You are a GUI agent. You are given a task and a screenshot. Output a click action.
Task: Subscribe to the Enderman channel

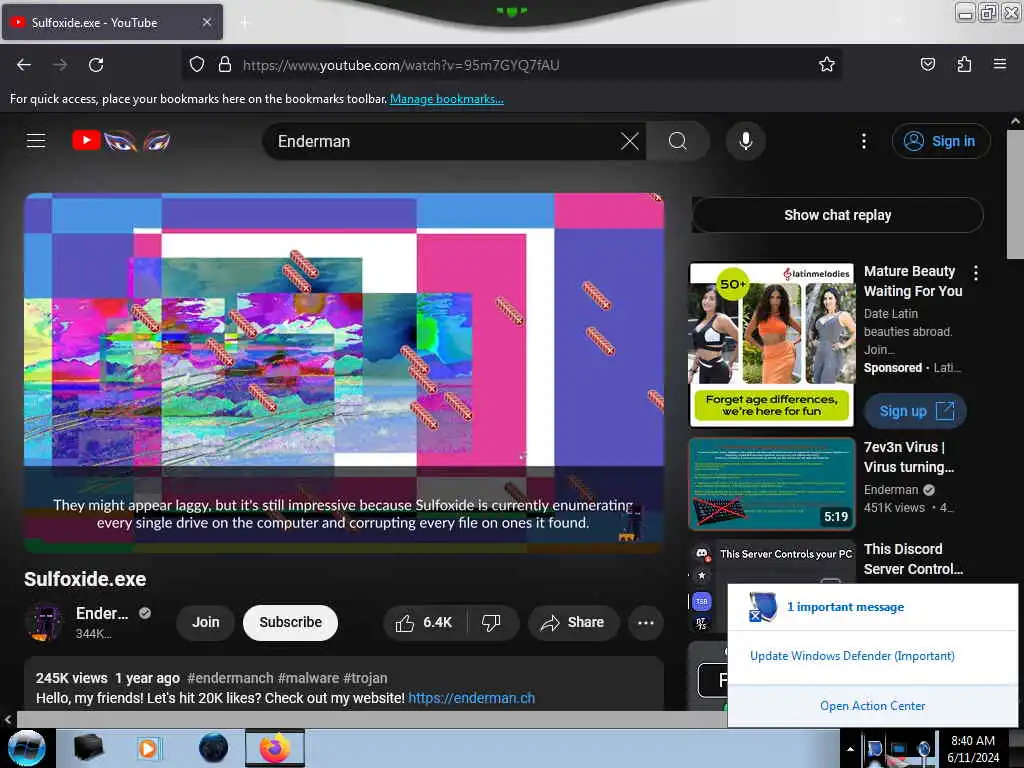(291, 622)
